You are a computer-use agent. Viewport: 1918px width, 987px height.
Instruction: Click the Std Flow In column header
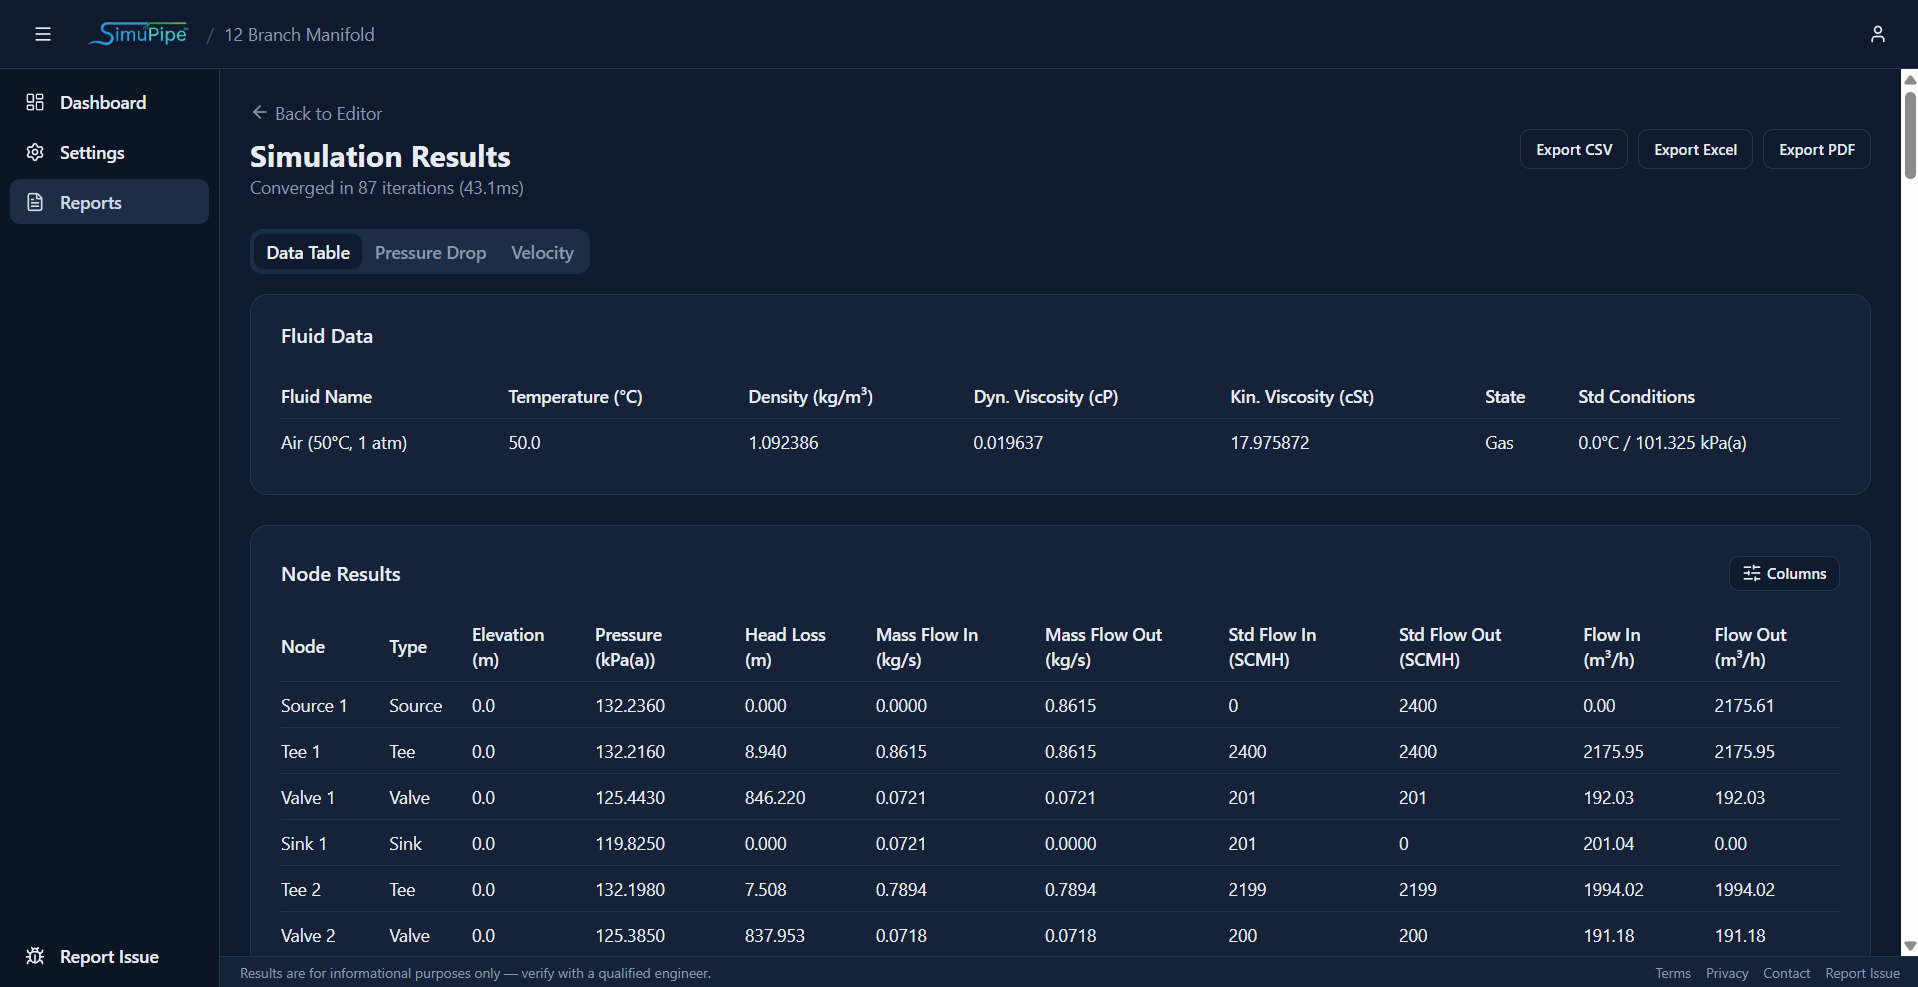tap(1272, 647)
